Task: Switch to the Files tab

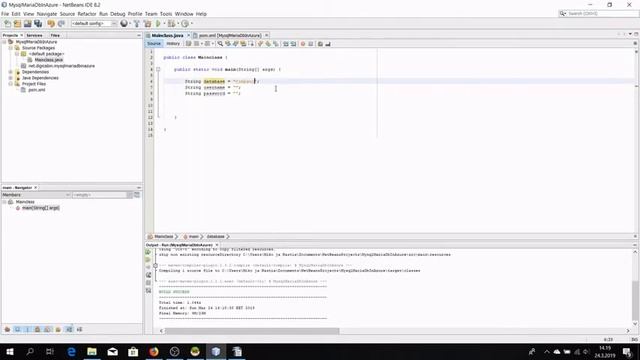Action: (x=55, y=36)
